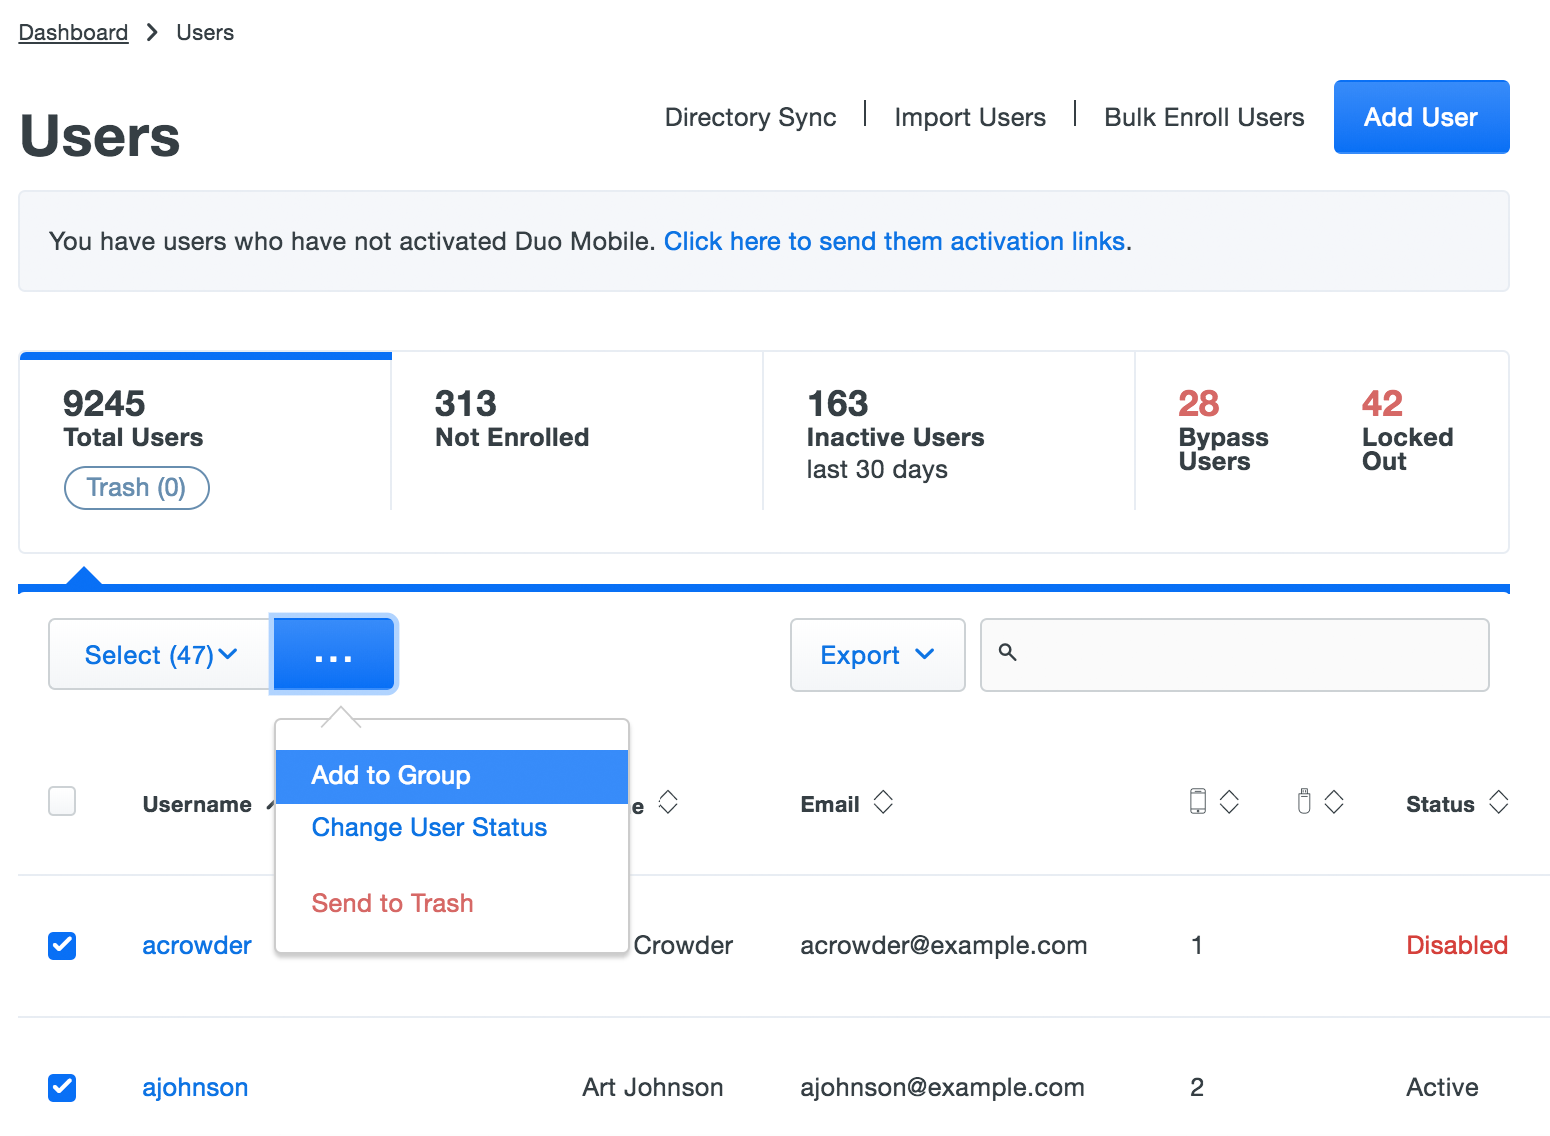Click in the user search field
Image resolution: width=1550 pixels, height=1136 pixels.
[1235, 655]
